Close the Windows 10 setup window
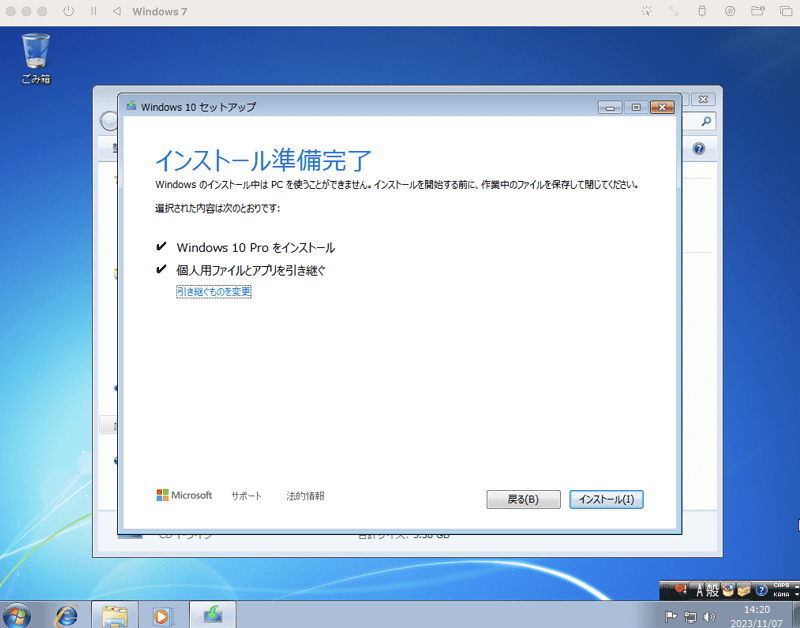Image resolution: width=800 pixels, height=628 pixels. [x=662, y=107]
